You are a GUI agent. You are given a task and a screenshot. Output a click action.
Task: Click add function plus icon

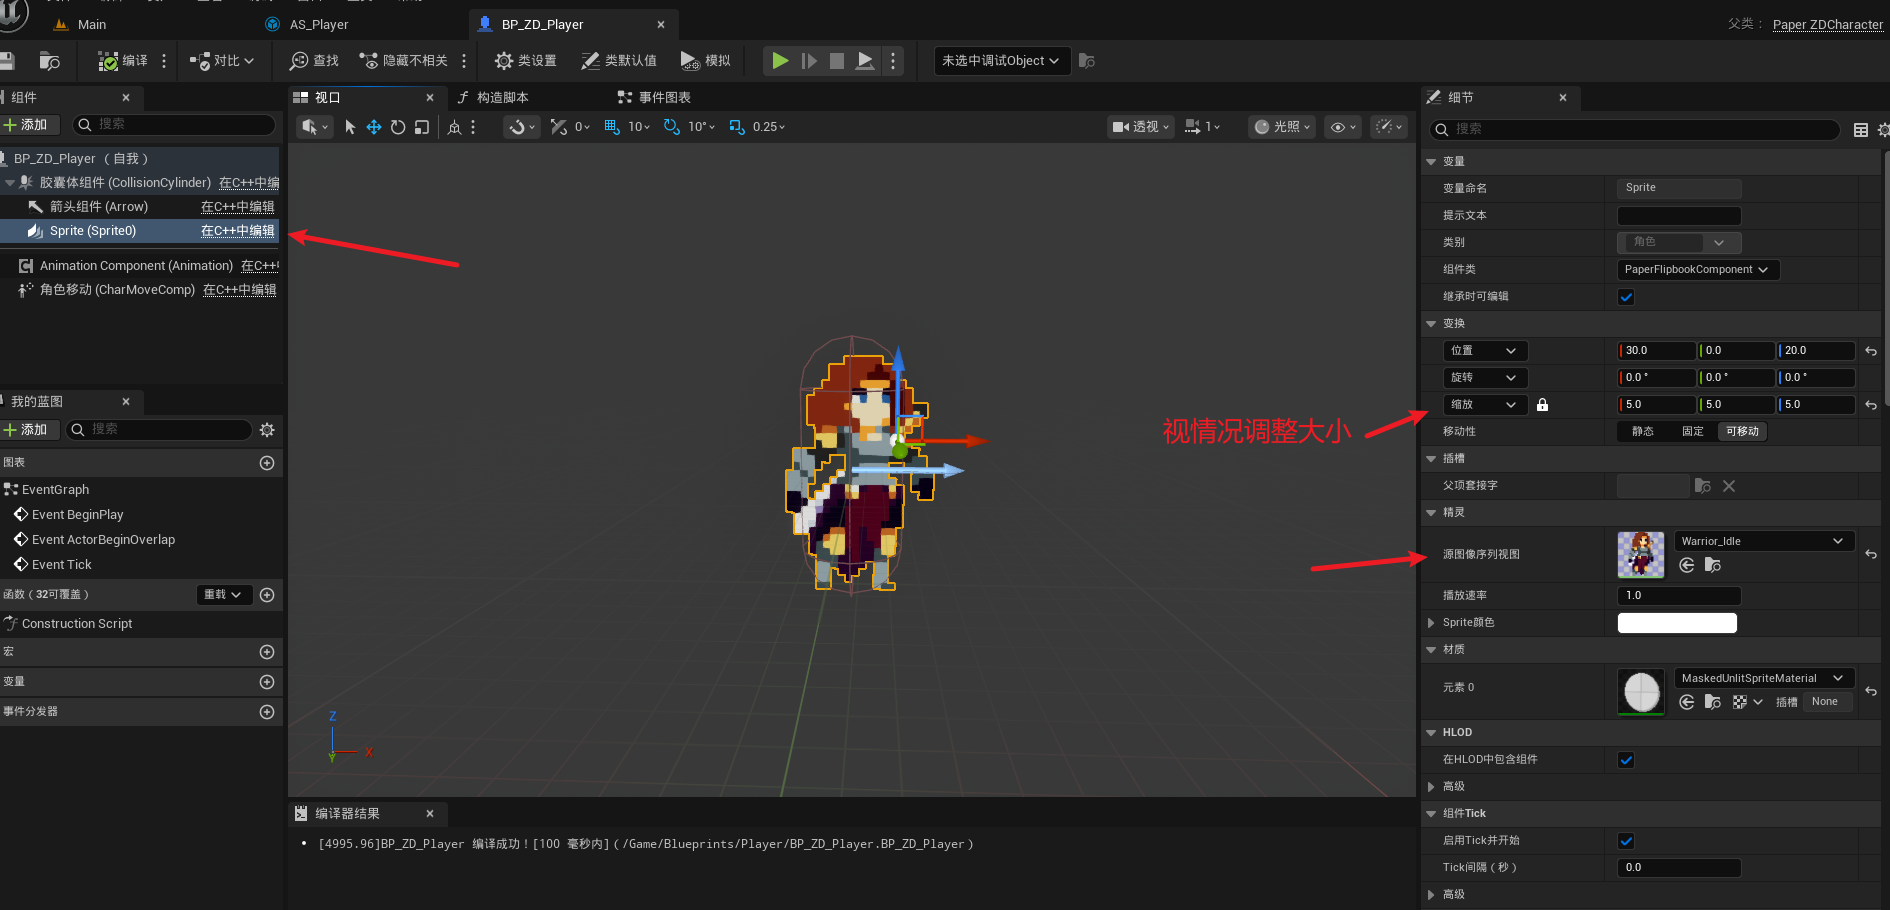click(x=267, y=595)
